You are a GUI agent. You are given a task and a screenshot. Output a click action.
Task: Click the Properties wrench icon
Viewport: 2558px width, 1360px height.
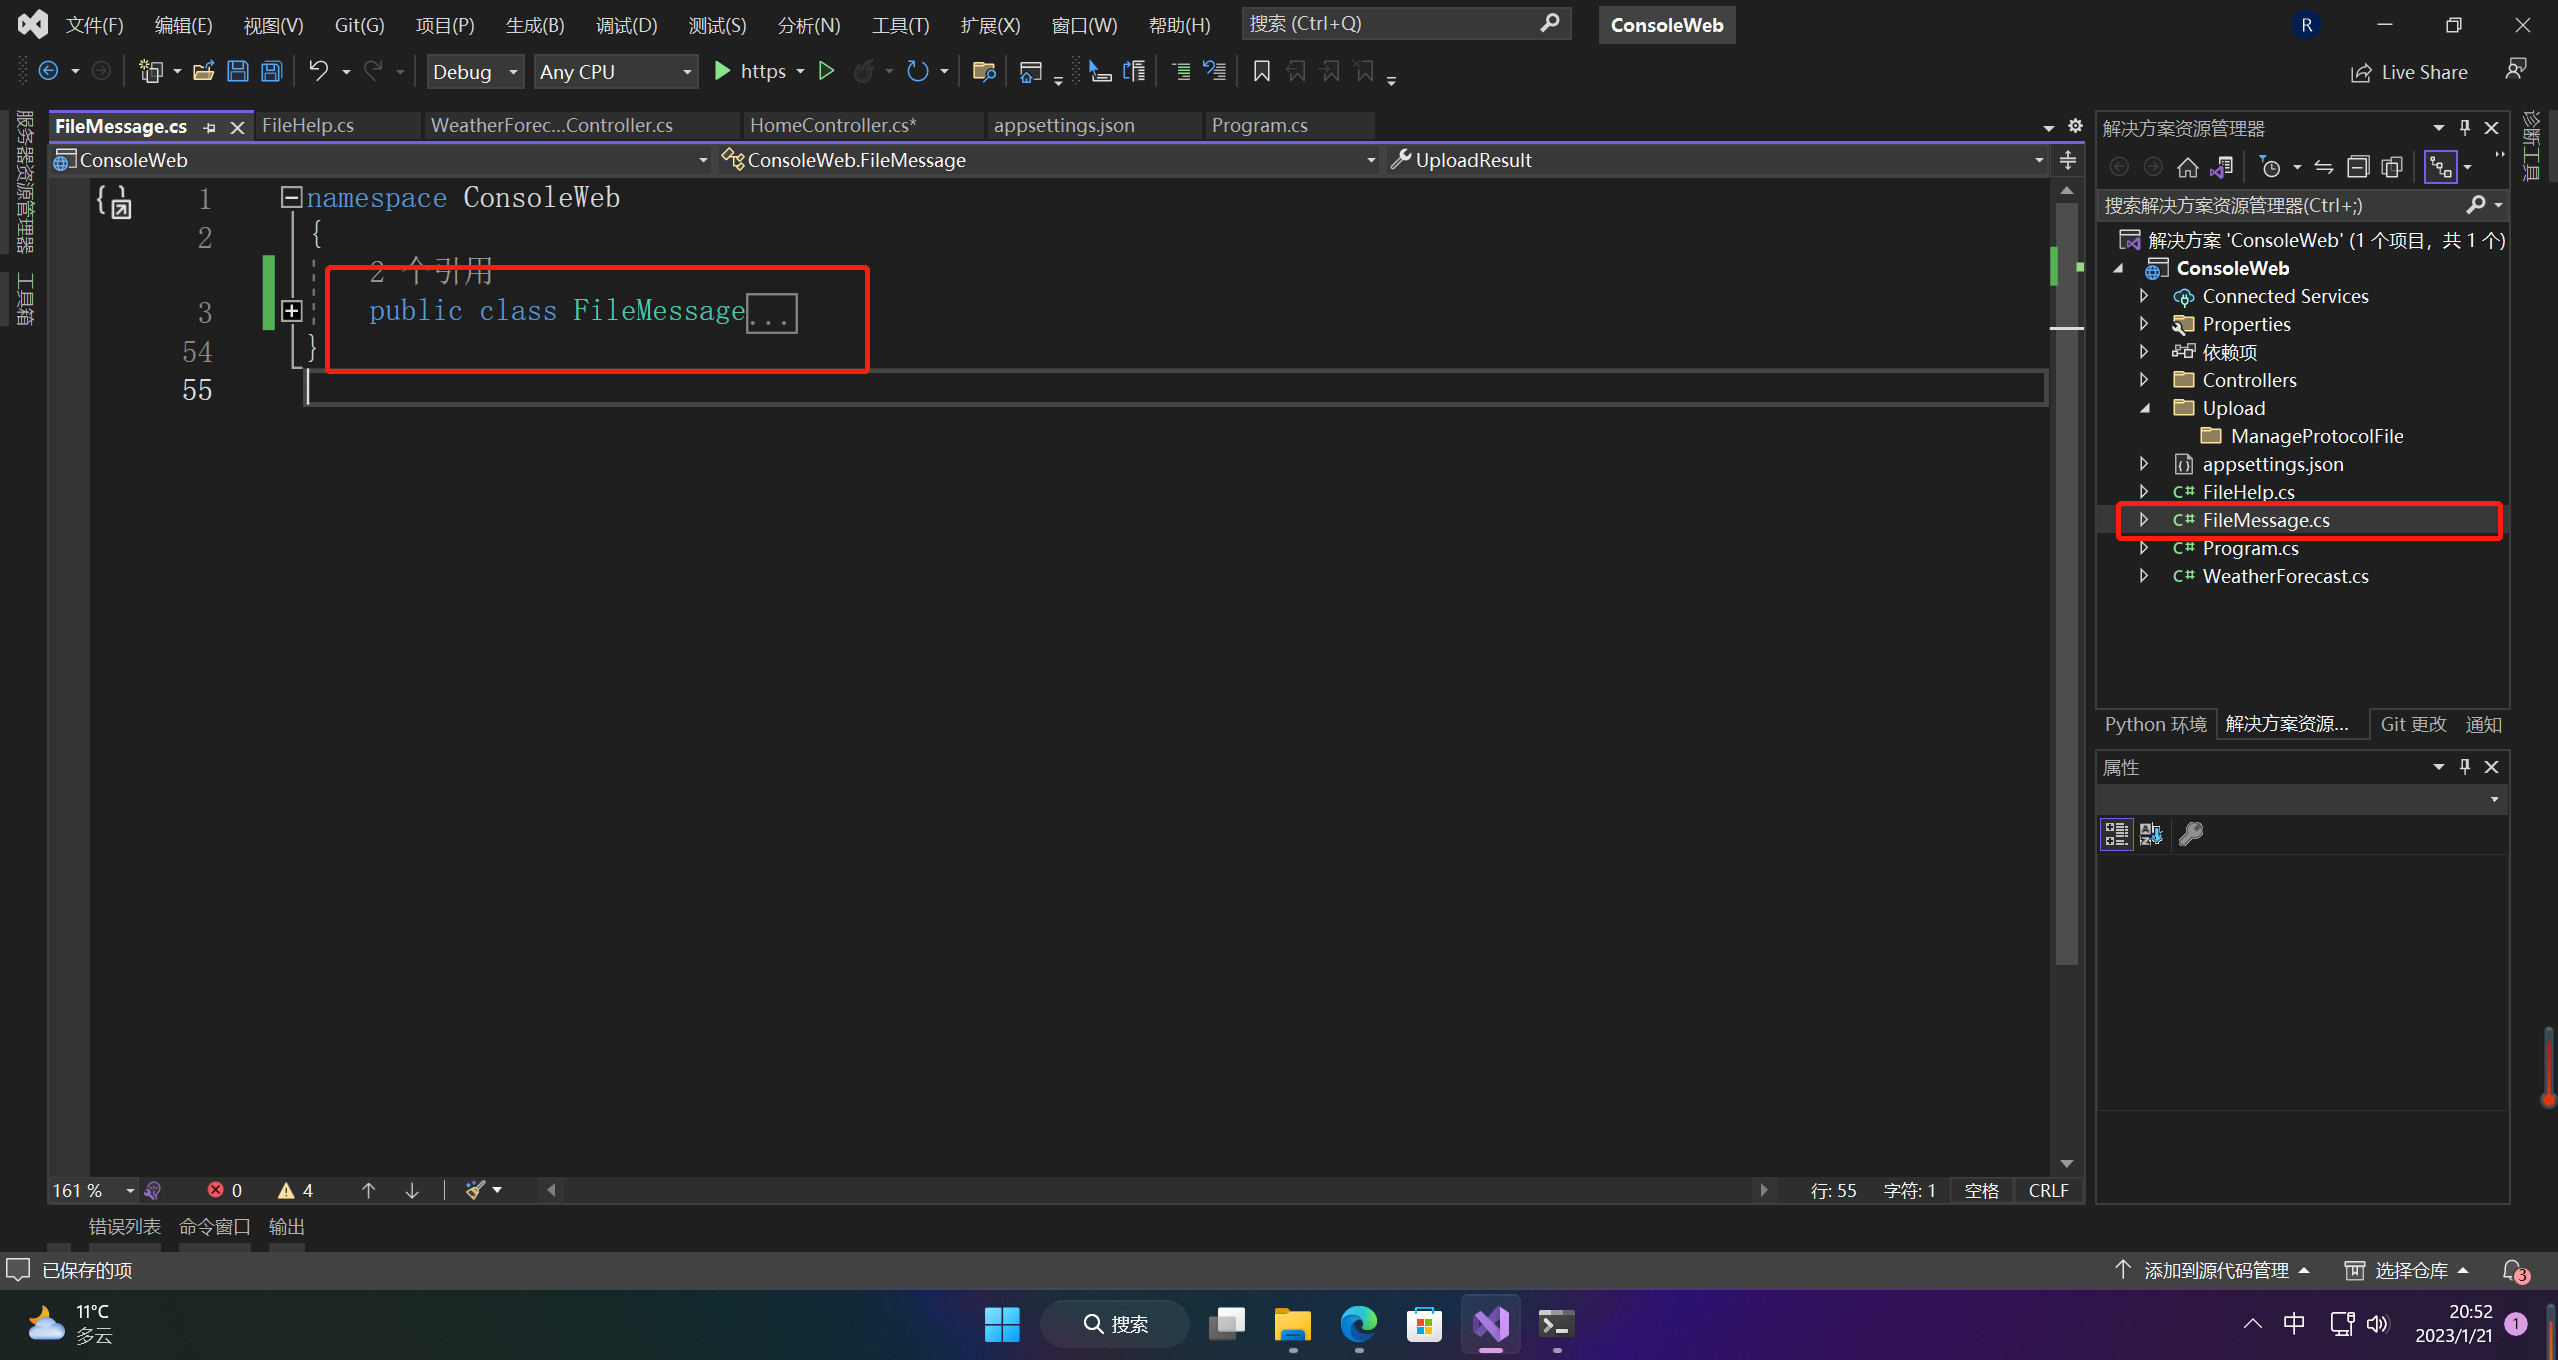coord(2191,834)
